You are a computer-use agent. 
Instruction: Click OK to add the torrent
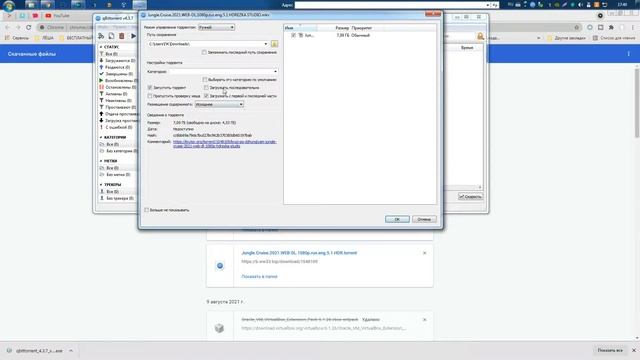pos(397,219)
